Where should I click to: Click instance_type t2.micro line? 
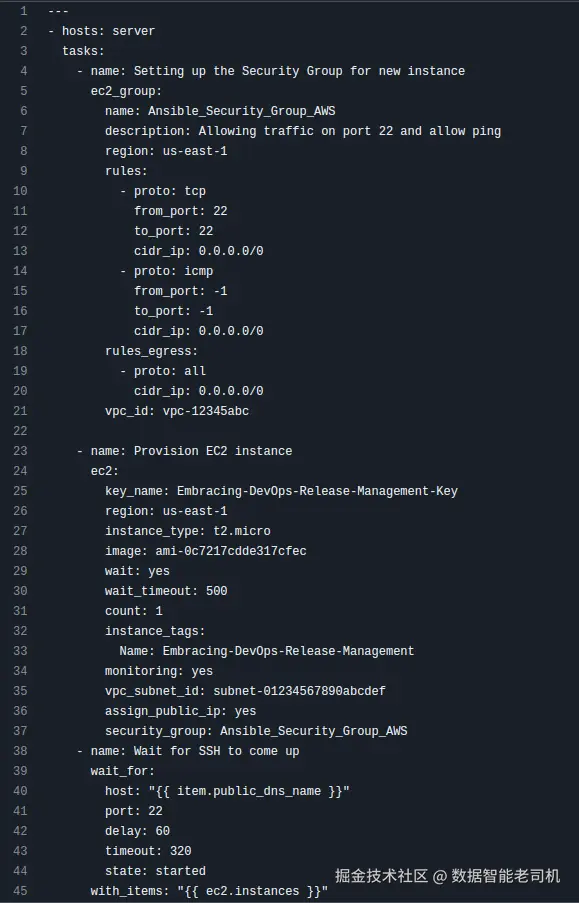coord(188,531)
